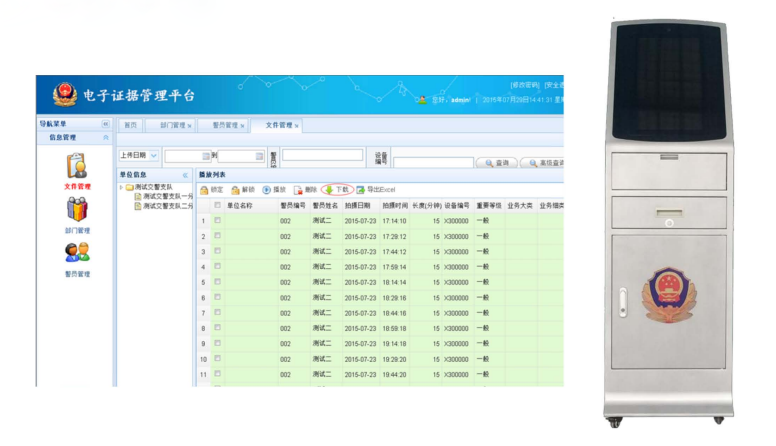This screenshot has height=446, width=776.
Task: Sort by 警员姓名 column header
Action: tap(325, 205)
